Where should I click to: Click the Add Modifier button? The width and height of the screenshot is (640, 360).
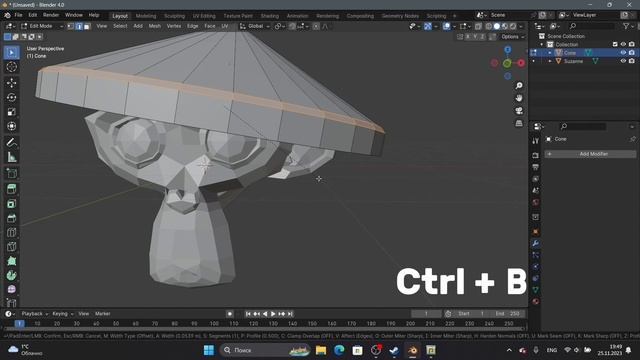[590, 154]
